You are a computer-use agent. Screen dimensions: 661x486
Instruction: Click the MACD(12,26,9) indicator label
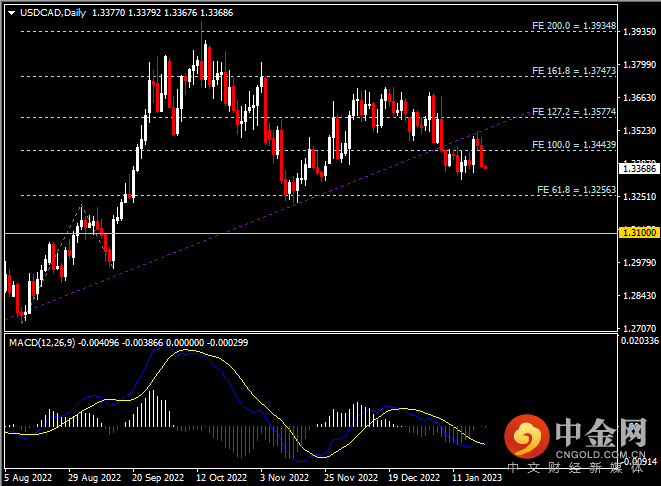(x=42, y=343)
